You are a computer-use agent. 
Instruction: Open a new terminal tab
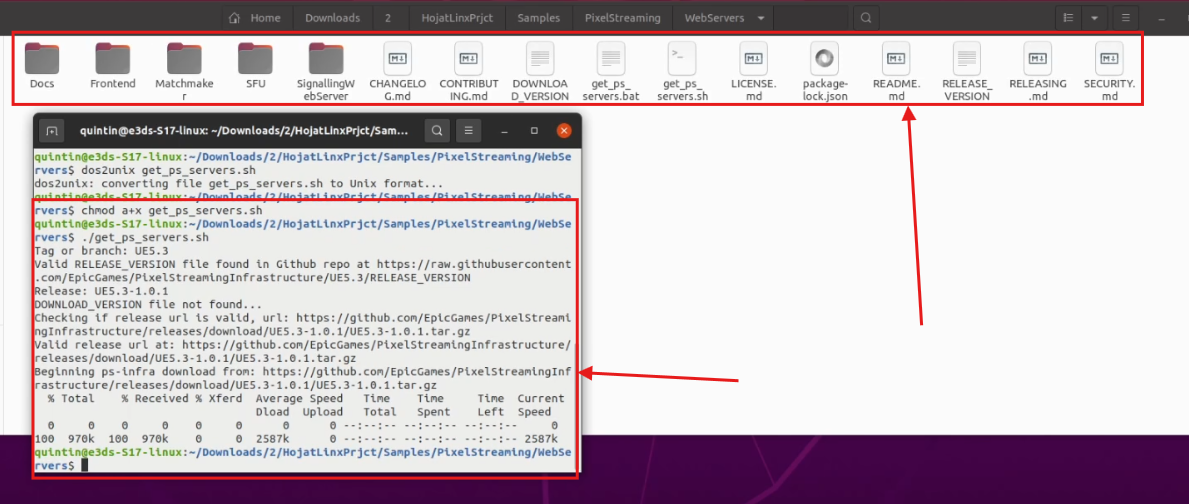tap(52, 130)
